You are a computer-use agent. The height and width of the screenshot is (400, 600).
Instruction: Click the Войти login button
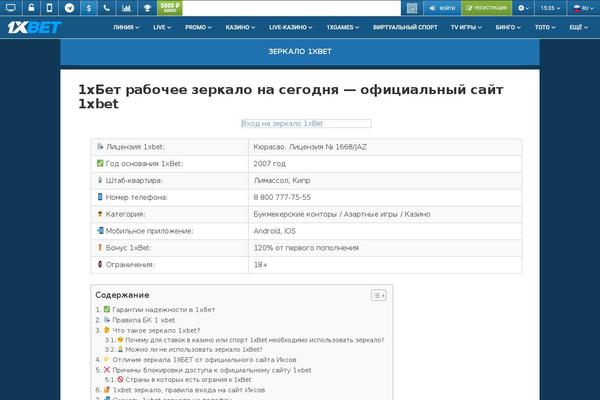coord(442,8)
